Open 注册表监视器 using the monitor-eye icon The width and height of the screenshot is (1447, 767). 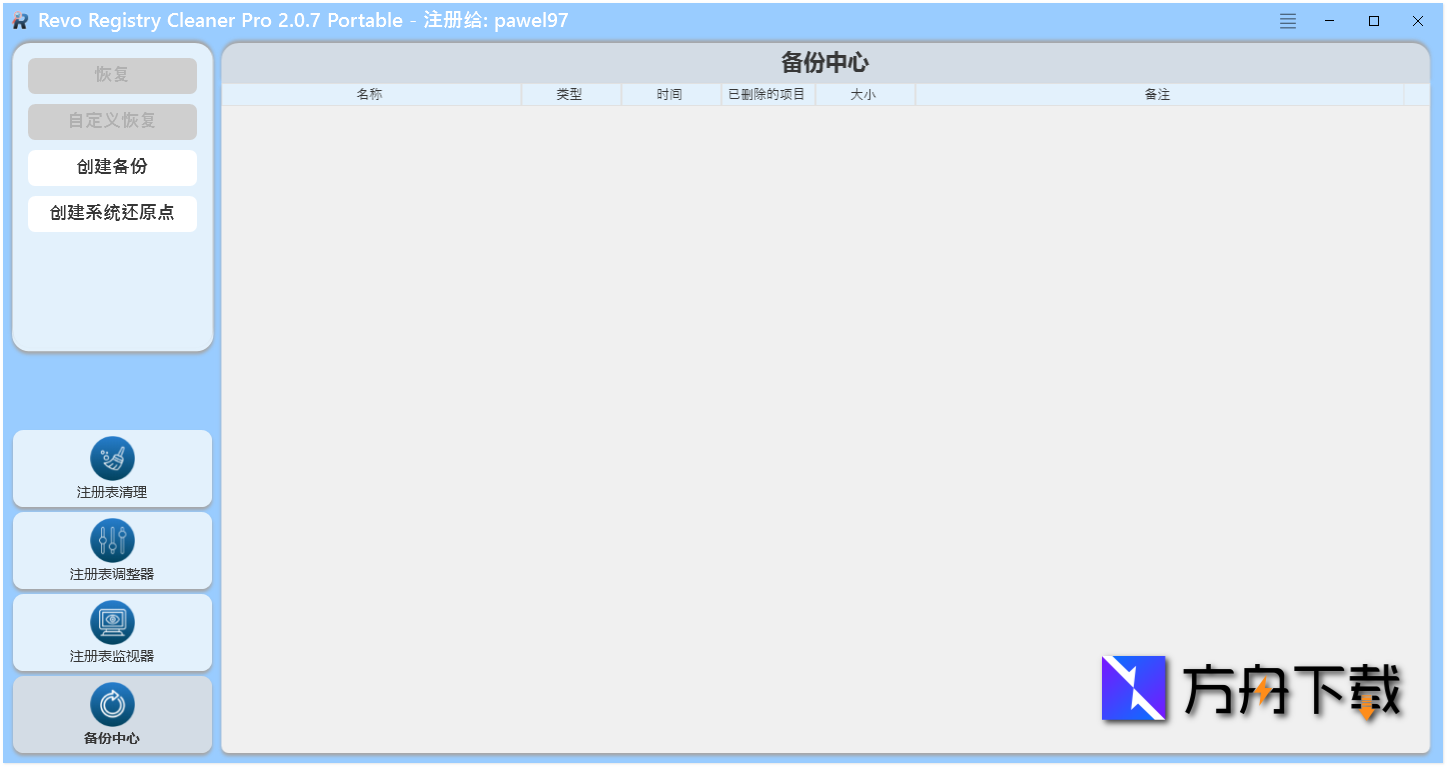(112, 622)
